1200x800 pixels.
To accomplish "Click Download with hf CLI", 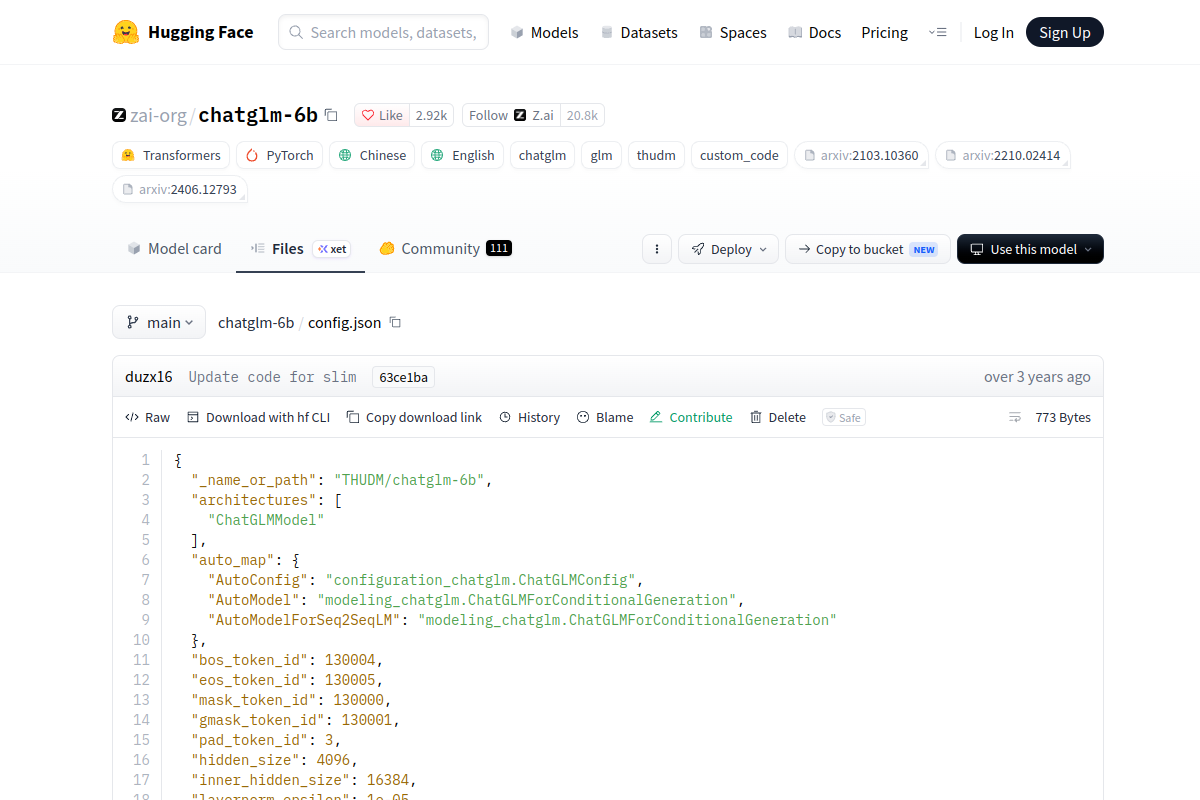I will pos(258,417).
